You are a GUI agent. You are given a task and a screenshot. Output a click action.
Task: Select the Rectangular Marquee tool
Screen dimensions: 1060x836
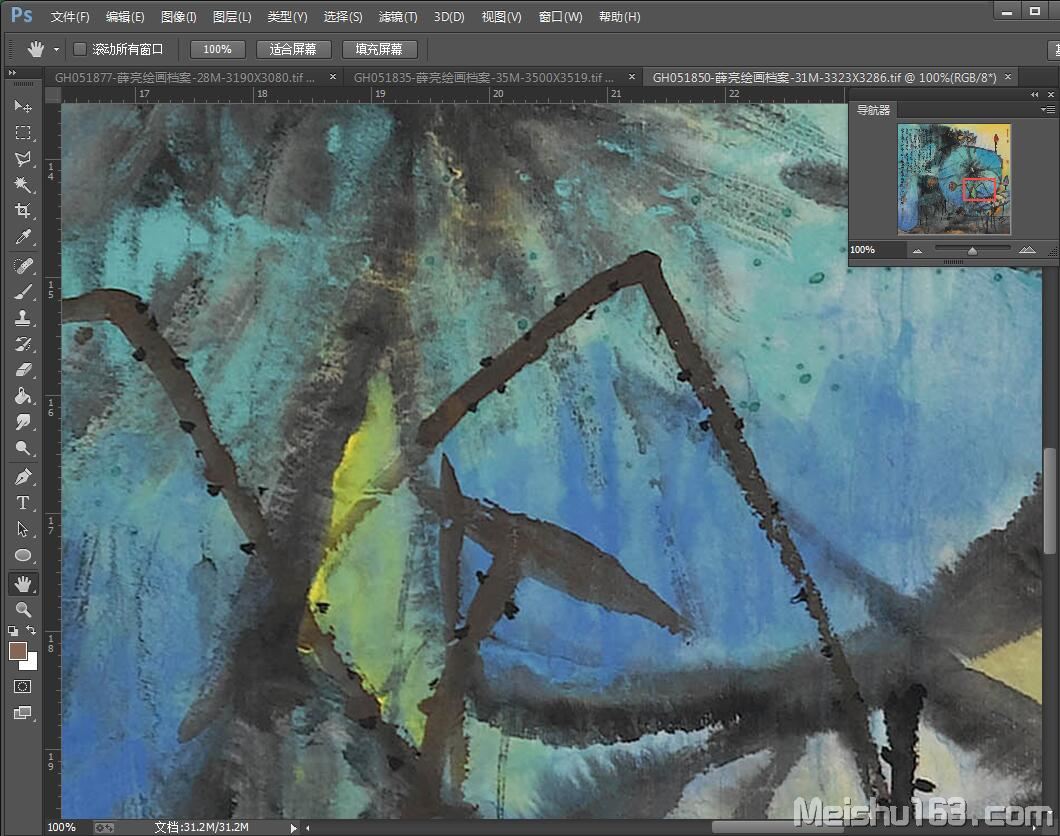(23, 132)
